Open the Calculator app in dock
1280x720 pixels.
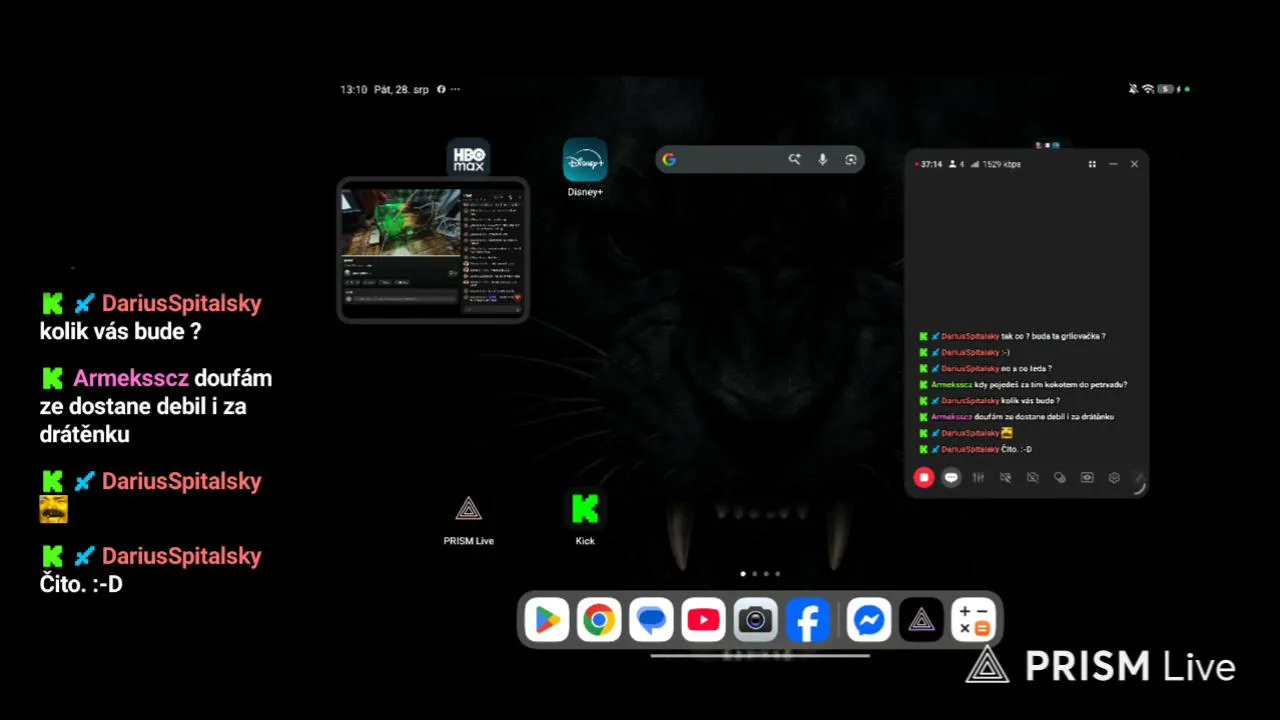coord(973,621)
